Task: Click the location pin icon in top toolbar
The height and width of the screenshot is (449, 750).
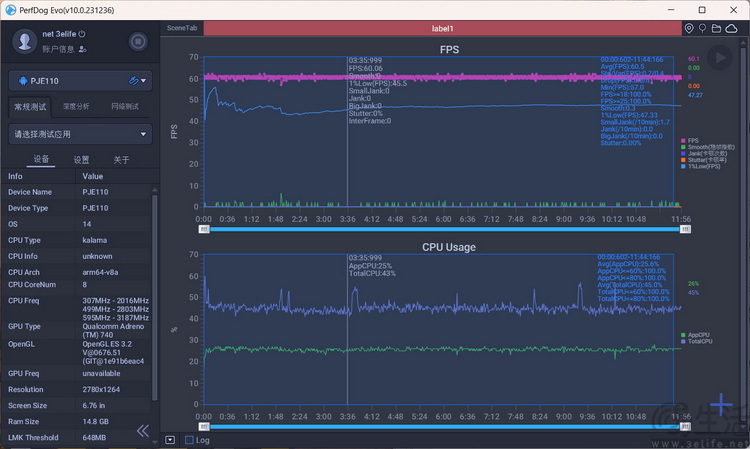Action: [x=689, y=29]
